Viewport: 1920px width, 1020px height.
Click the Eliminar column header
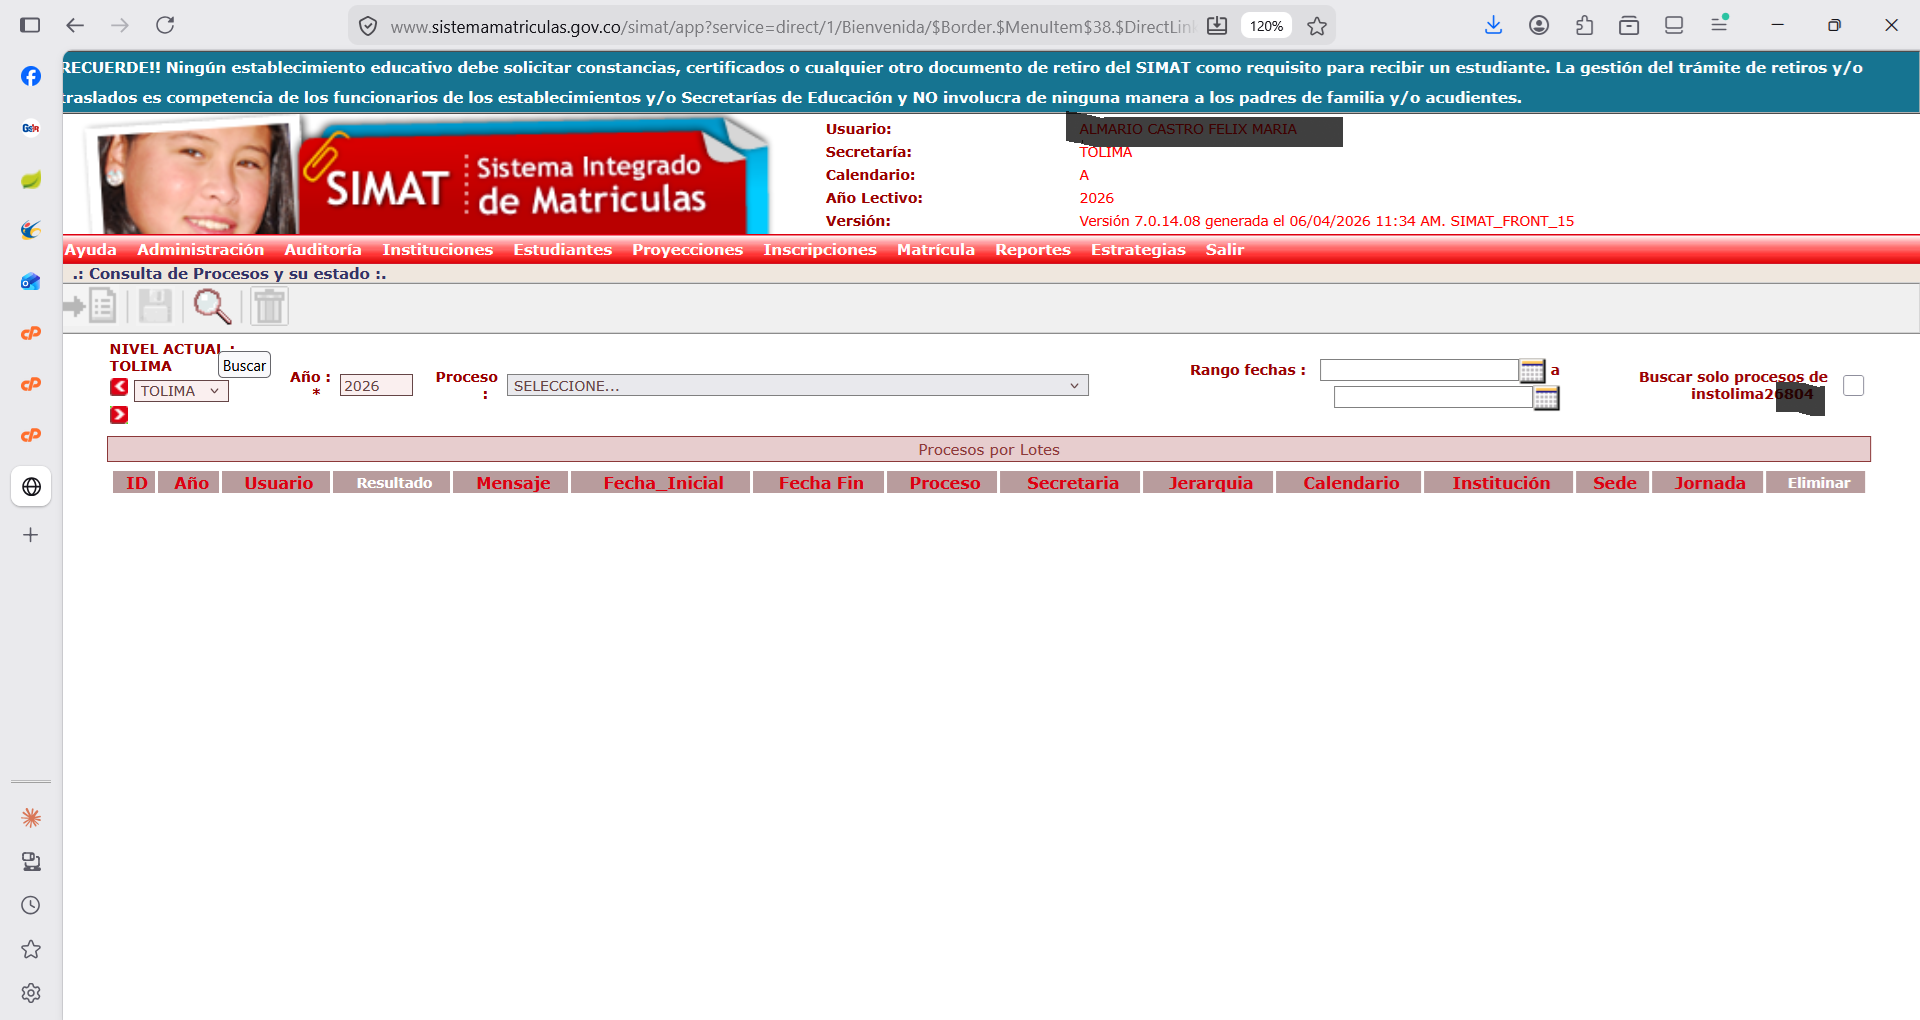(x=1818, y=483)
